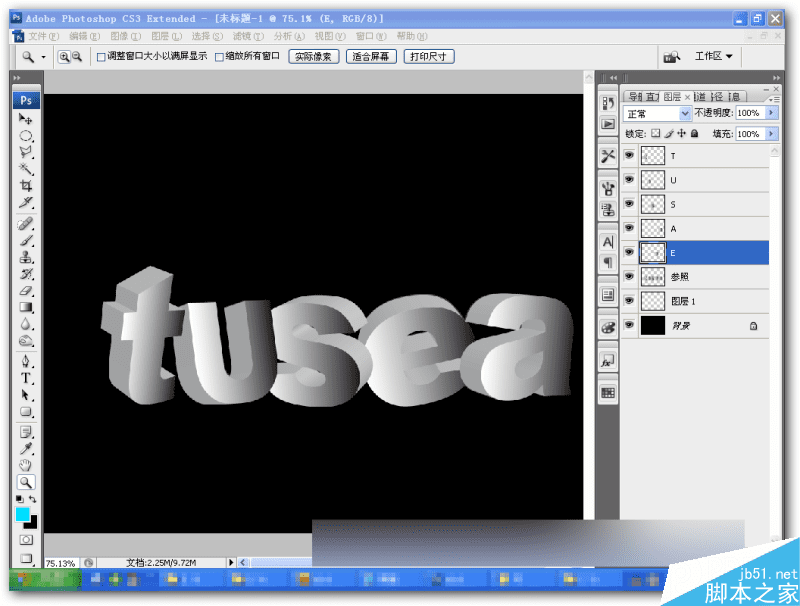
Task: Select the Magic Wand tool
Action: [26, 169]
